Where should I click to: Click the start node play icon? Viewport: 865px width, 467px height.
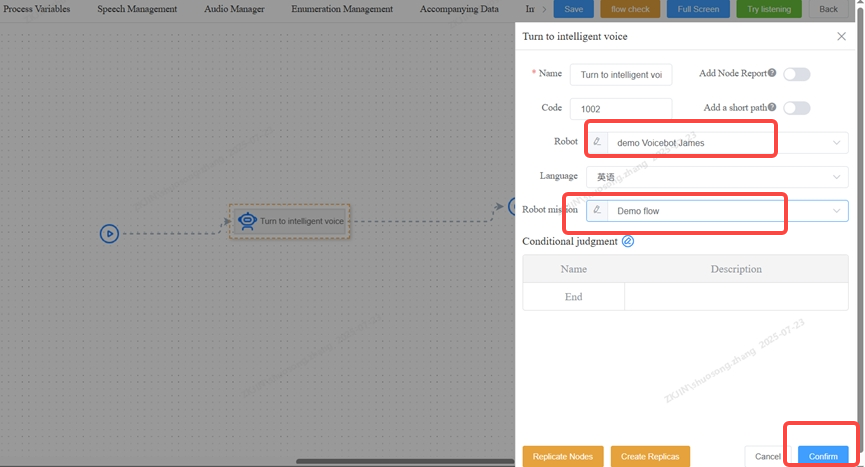tap(110, 234)
